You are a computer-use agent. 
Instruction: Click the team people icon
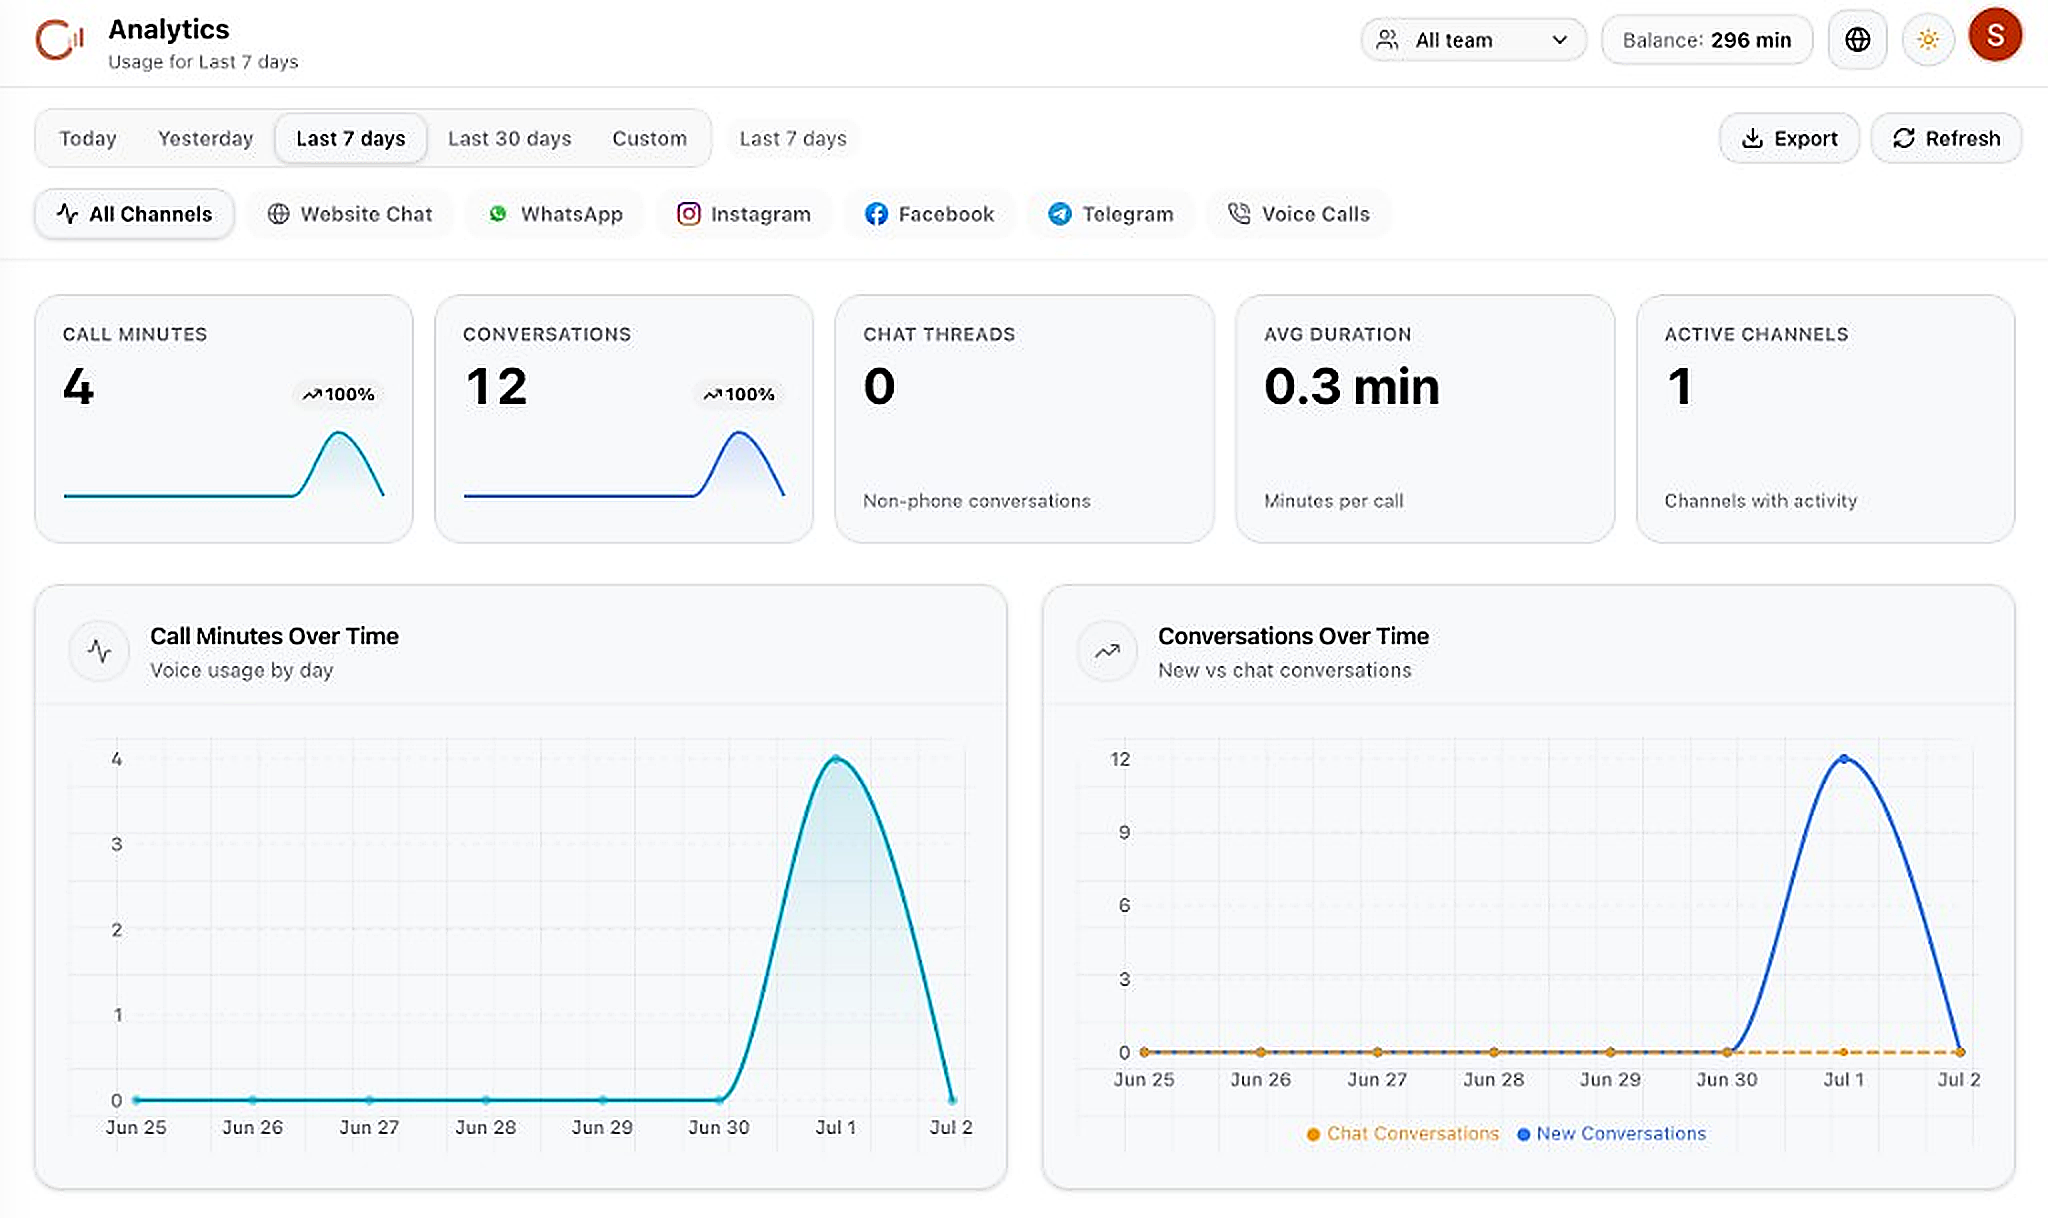tap(1387, 40)
